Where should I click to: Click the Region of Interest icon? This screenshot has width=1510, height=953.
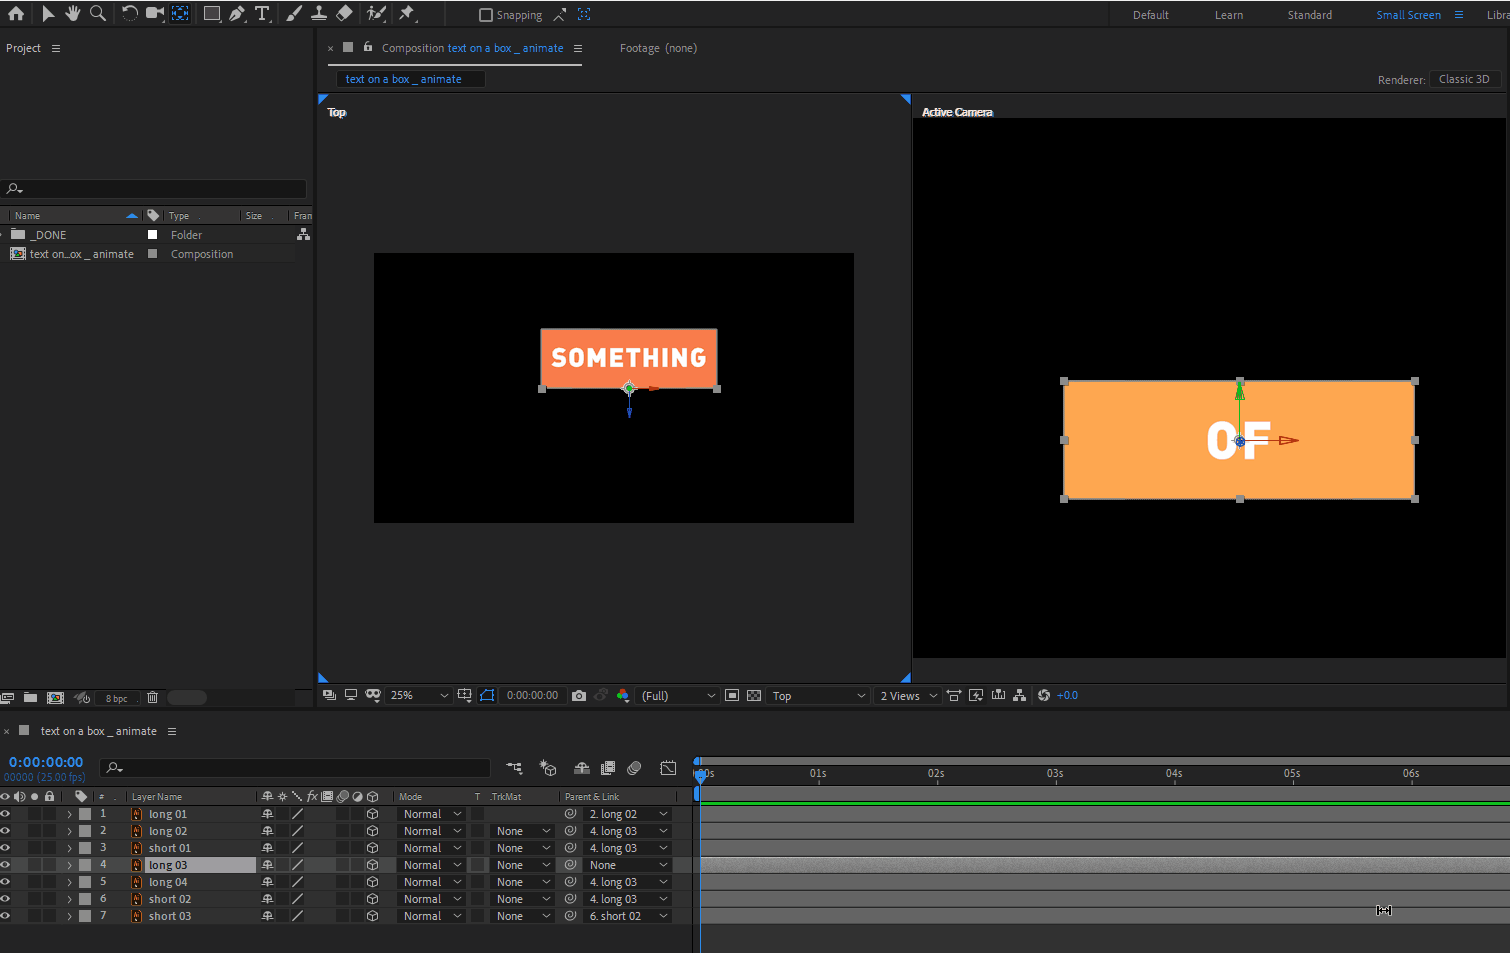pos(732,696)
